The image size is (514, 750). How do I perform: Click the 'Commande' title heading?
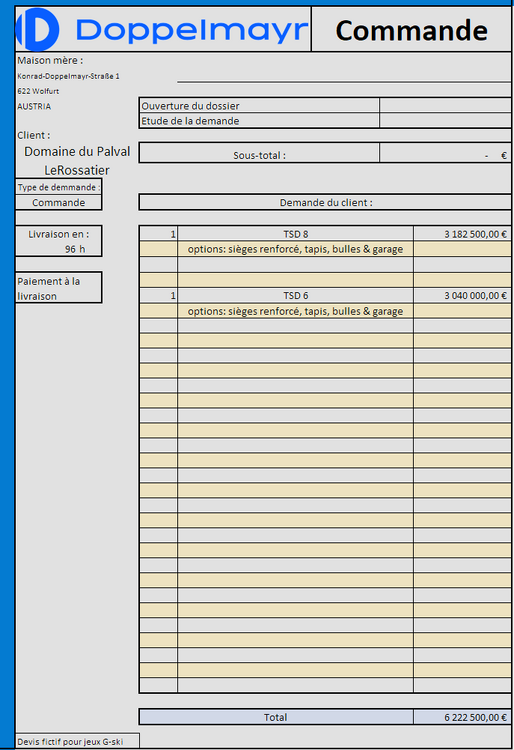point(411,31)
